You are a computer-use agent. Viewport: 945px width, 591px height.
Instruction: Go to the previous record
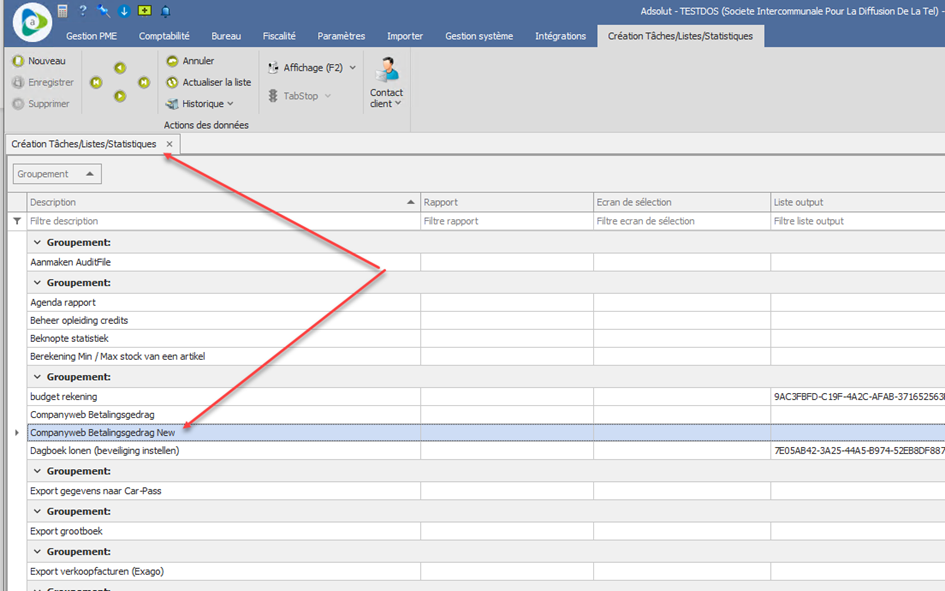pyautogui.click(x=120, y=68)
